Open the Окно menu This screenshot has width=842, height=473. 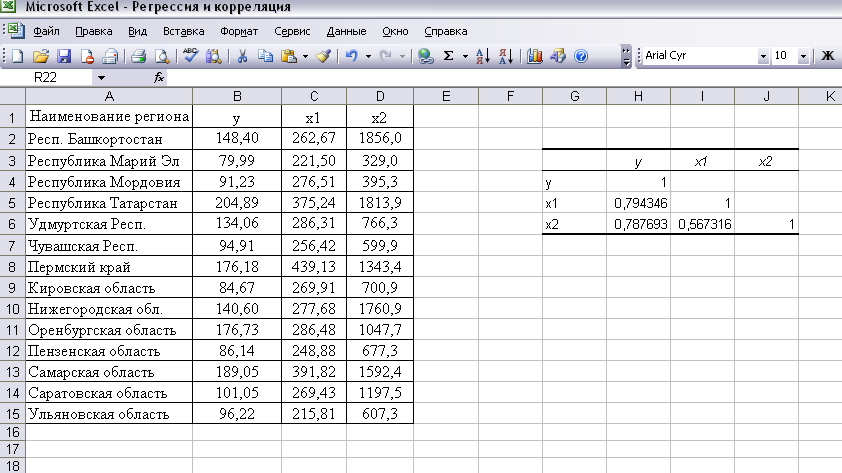[395, 31]
